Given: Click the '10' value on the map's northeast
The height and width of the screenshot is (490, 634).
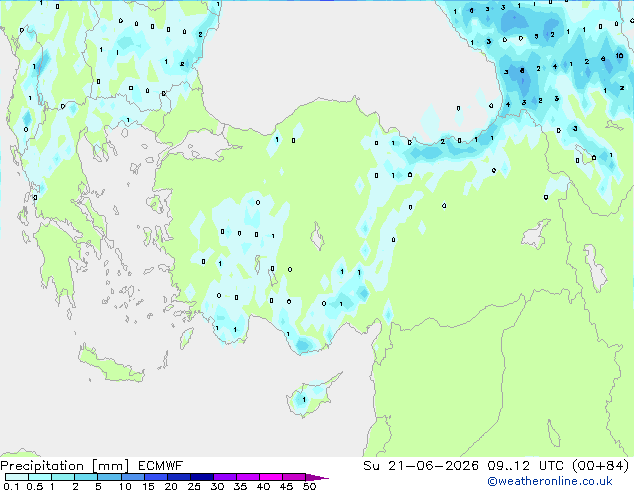Looking at the screenshot, I should pyautogui.click(x=619, y=56).
